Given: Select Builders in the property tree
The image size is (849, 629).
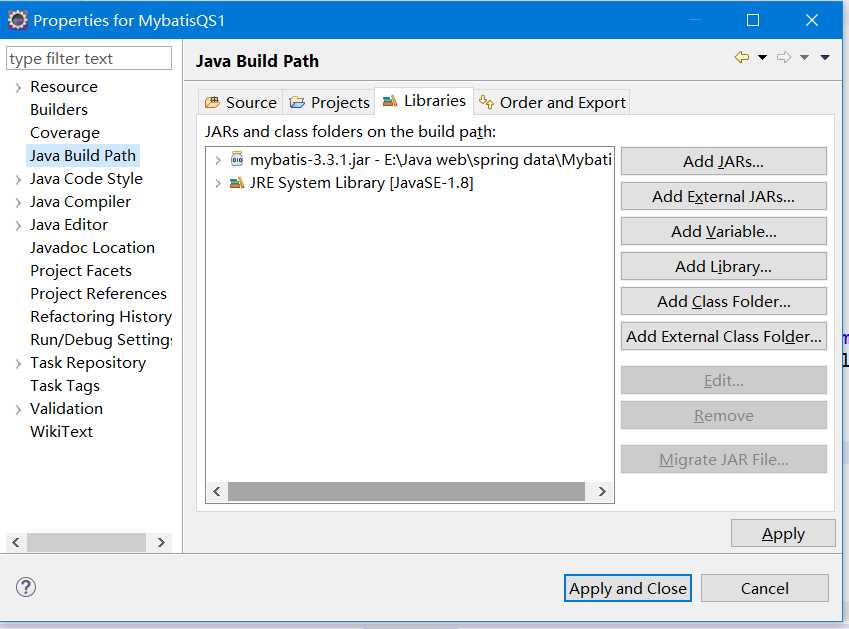Looking at the screenshot, I should (x=59, y=109).
